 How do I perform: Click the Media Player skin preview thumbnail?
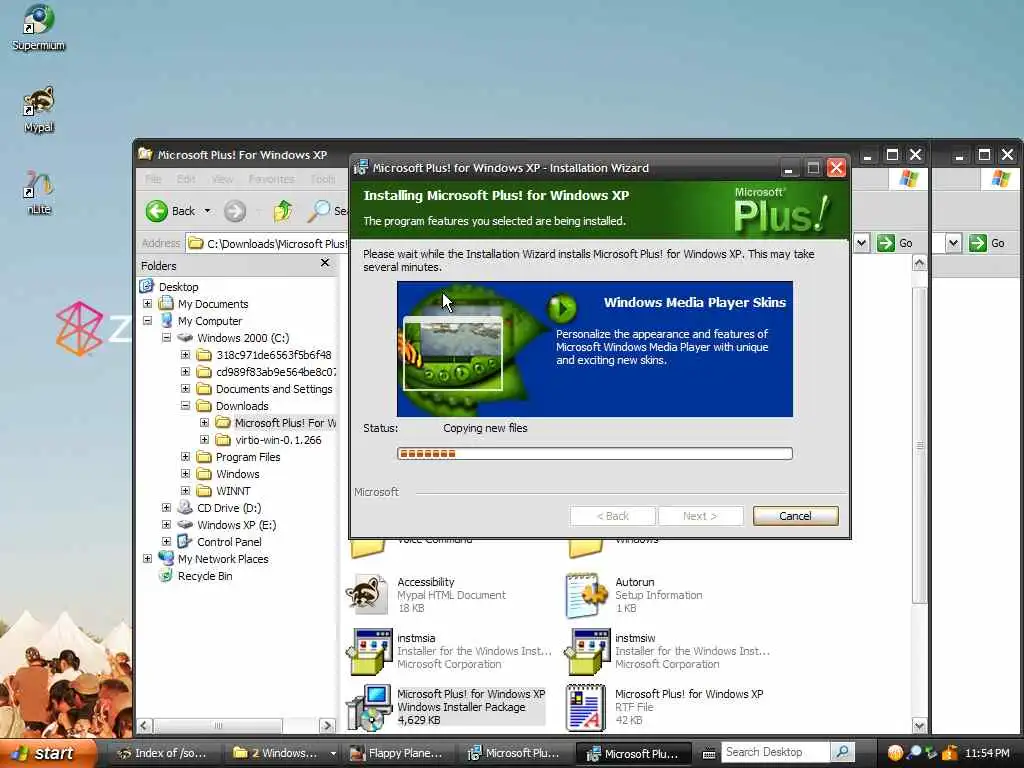[453, 353]
